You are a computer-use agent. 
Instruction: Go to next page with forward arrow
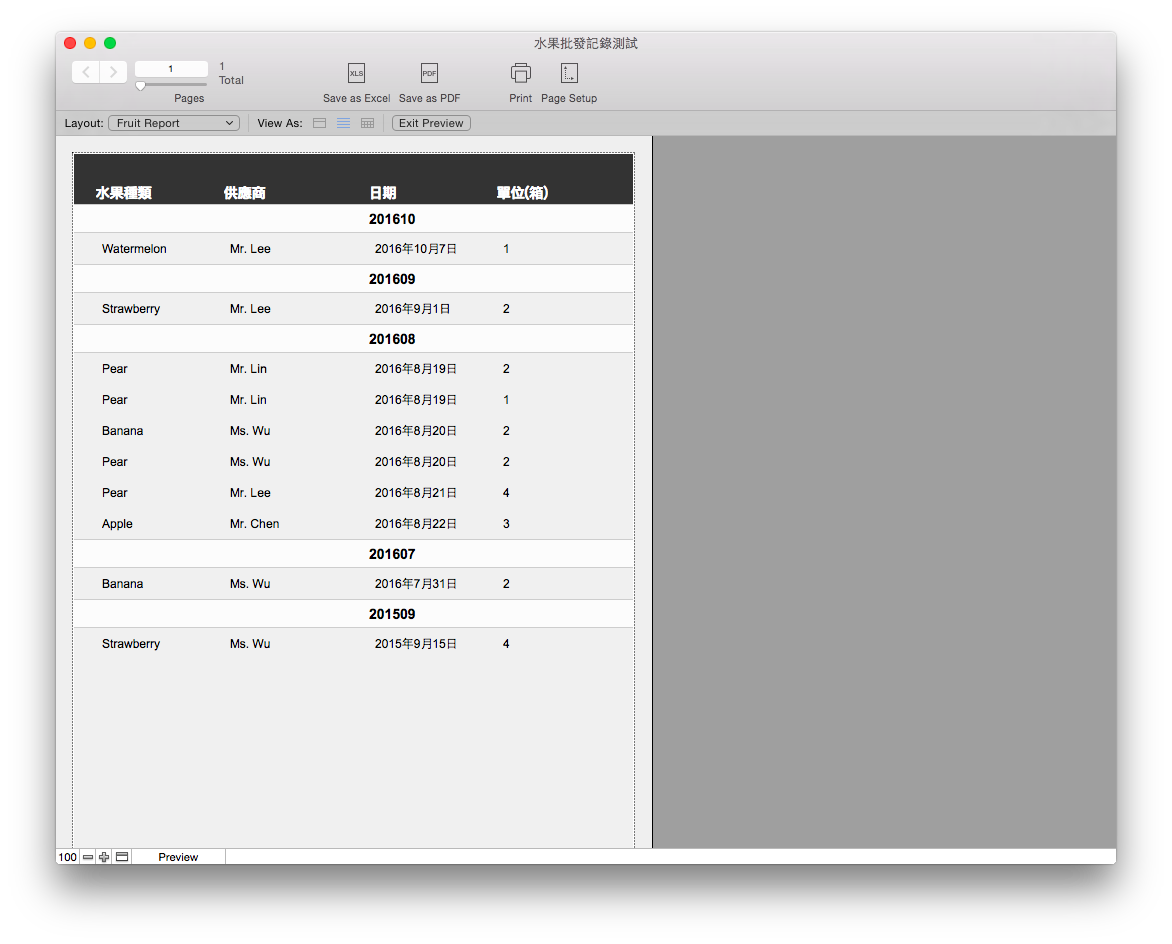[x=114, y=72]
